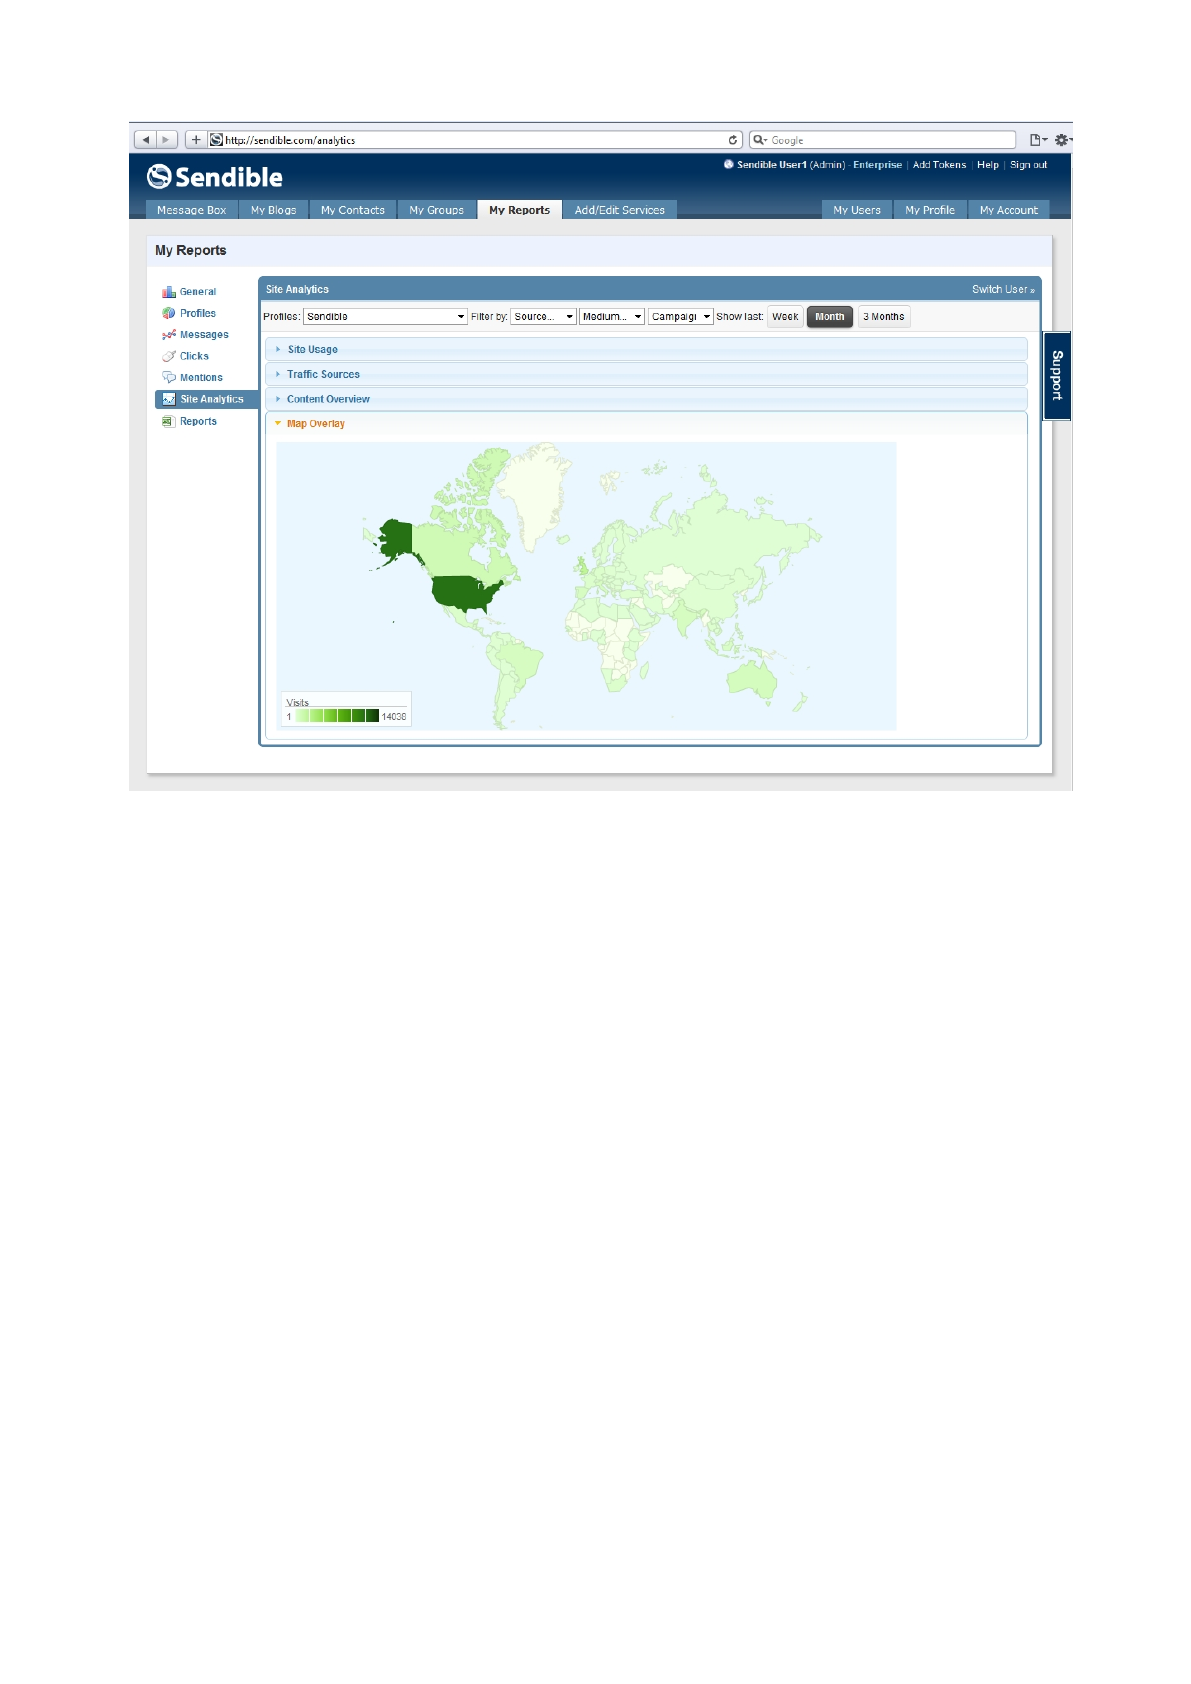The image size is (1191, 1684).
Task: Click Greenland on the world map
Action: click(532, 492)
